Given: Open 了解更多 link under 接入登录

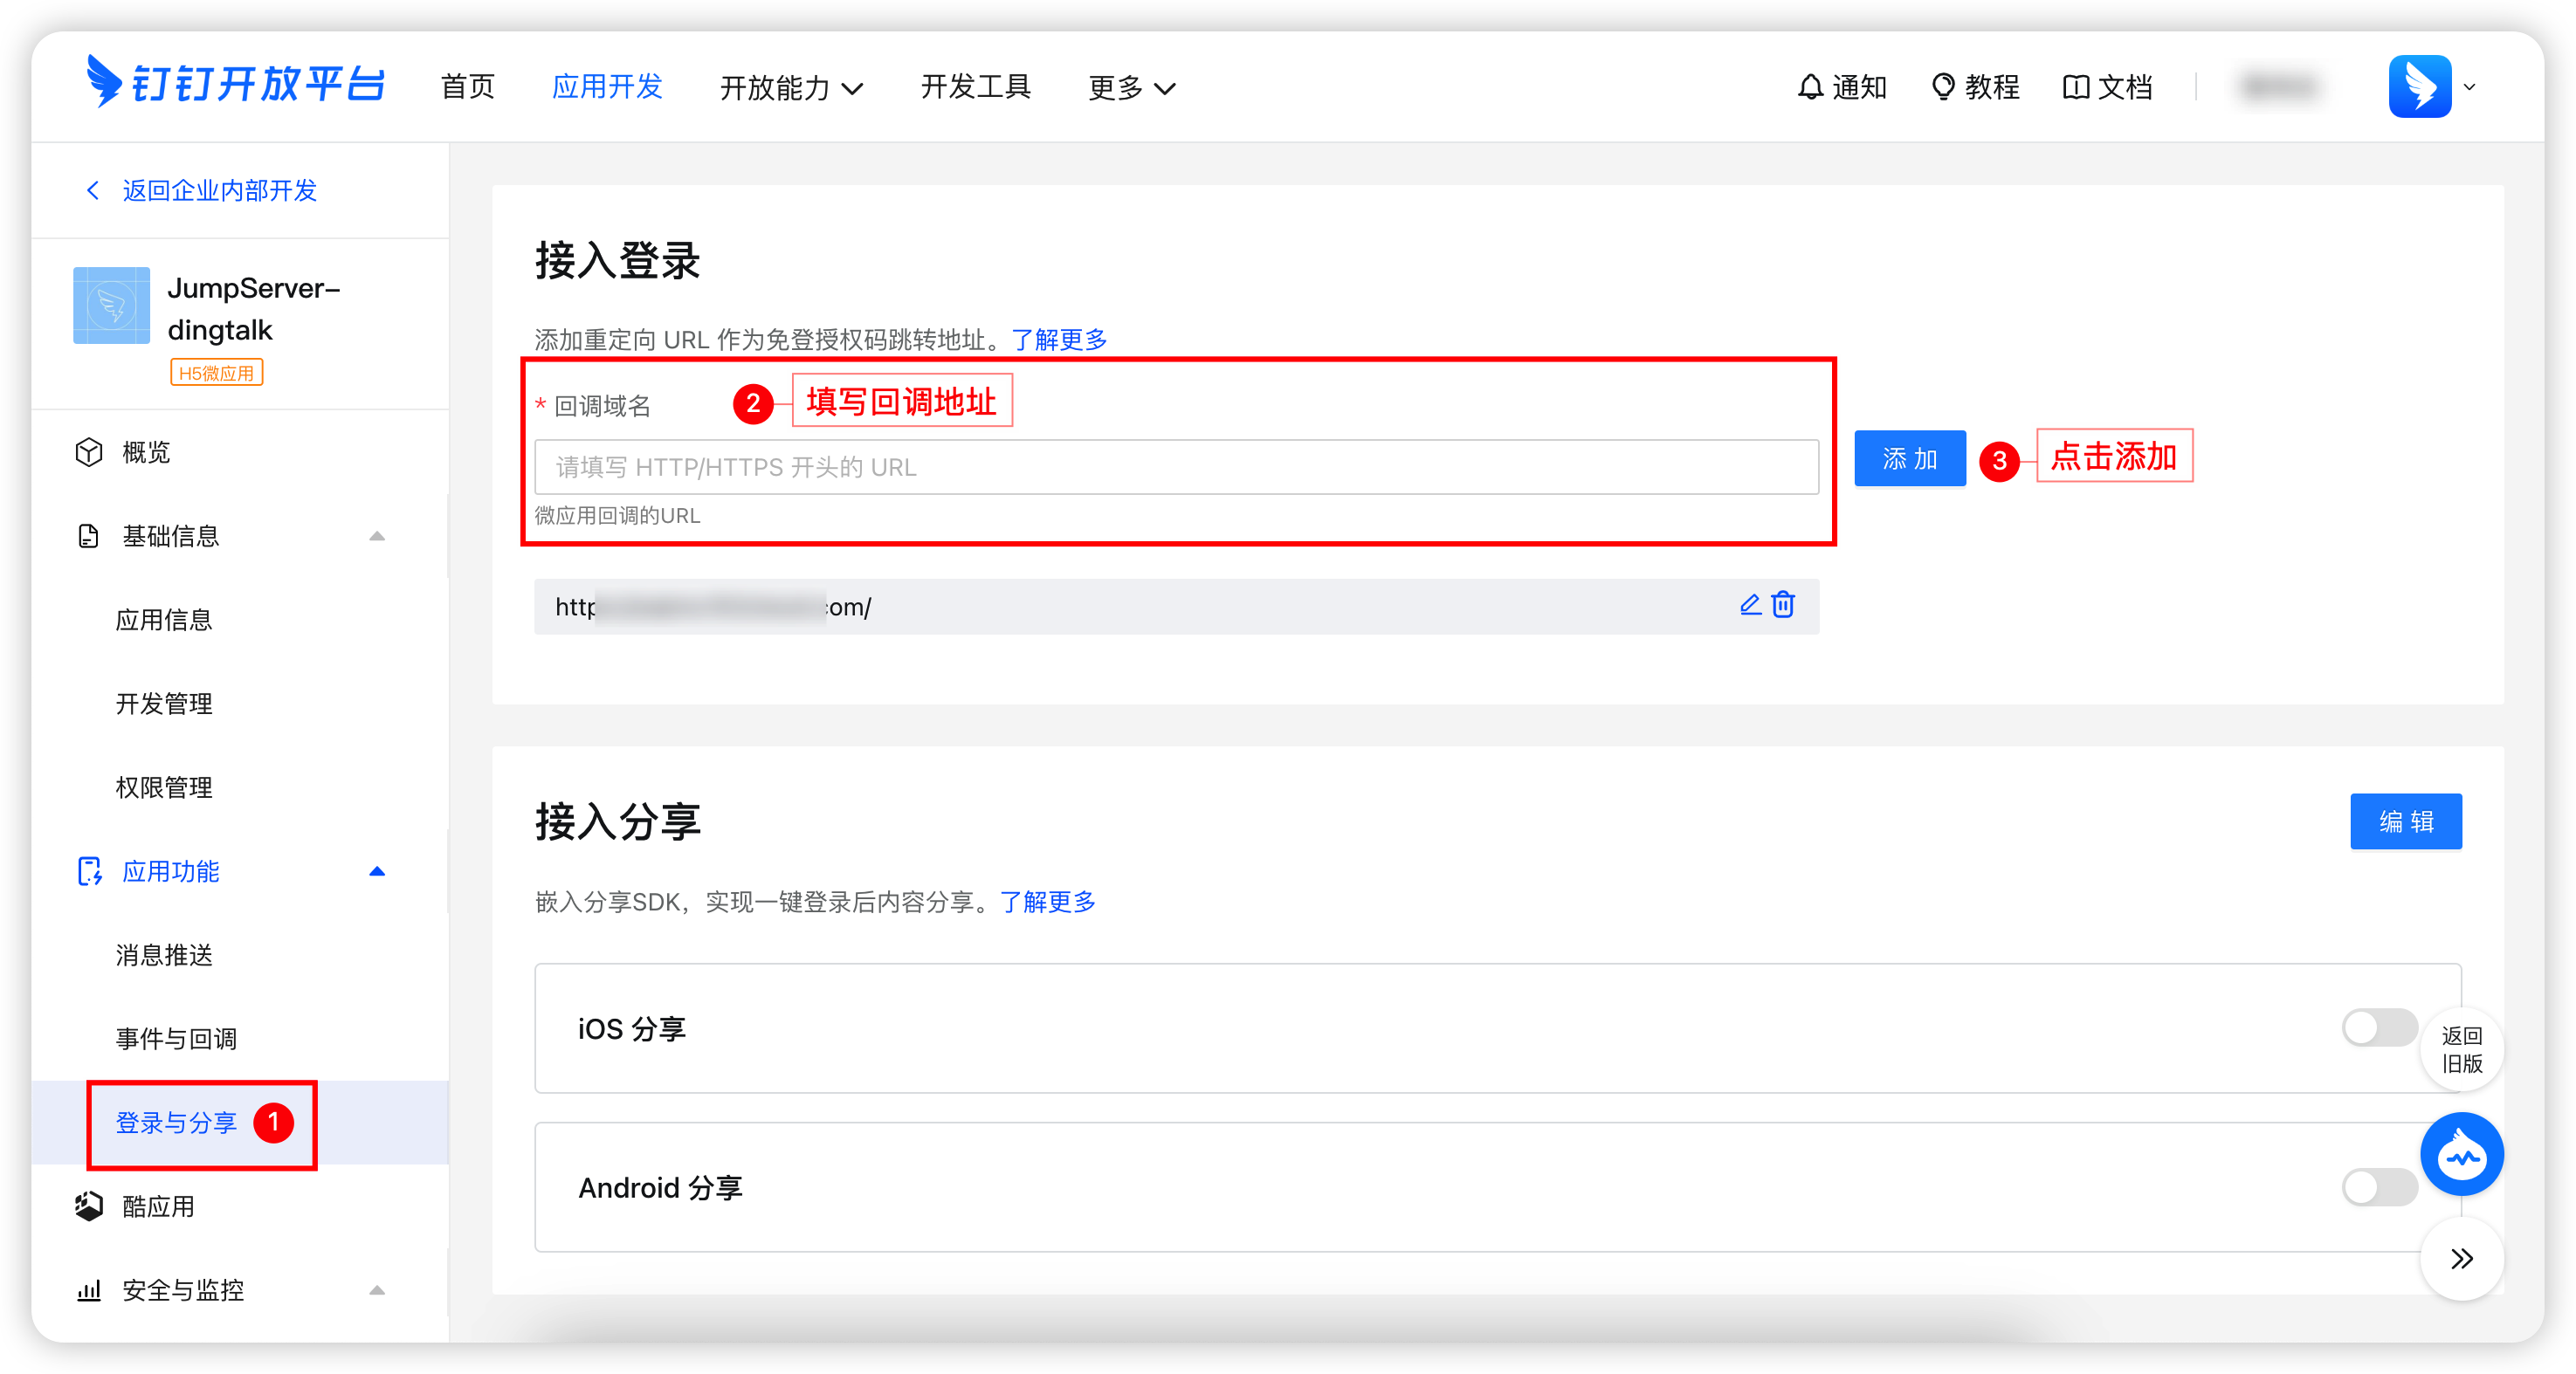Looking at the screenshot, I should (x=1059, y=339).
